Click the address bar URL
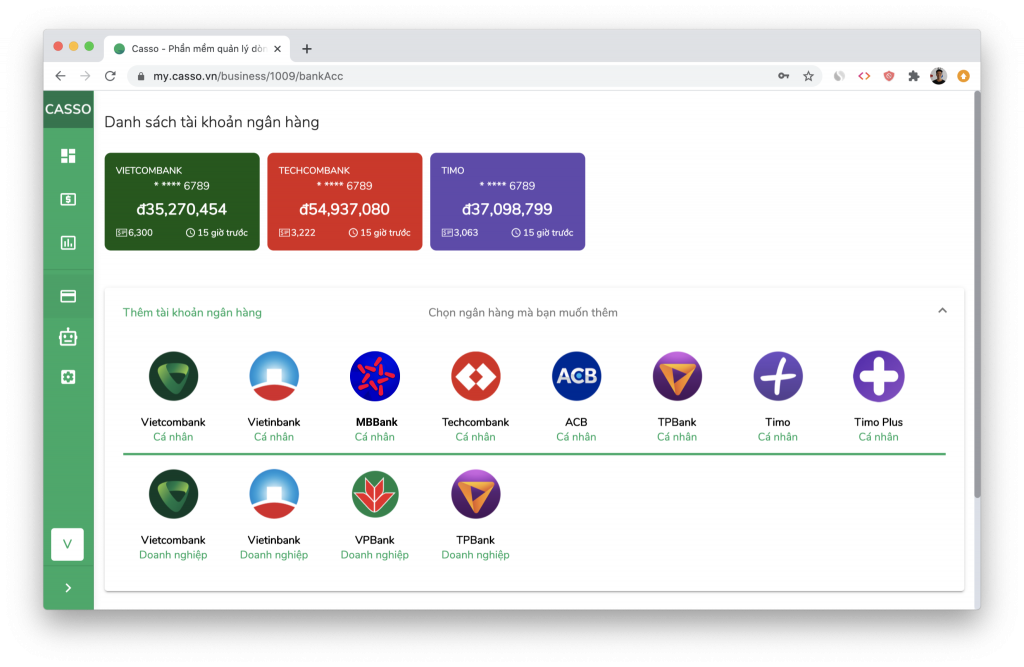Image resolution: width=1024 pixels, height=667 pixels. click(248, 76)
